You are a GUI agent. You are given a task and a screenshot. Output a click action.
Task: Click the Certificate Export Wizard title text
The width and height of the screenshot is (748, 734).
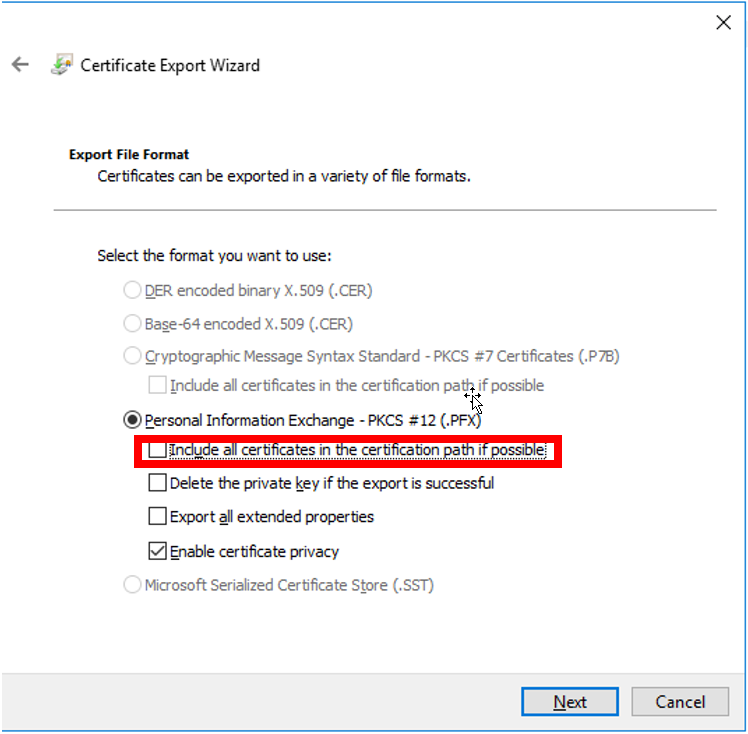tap(170, 65)
